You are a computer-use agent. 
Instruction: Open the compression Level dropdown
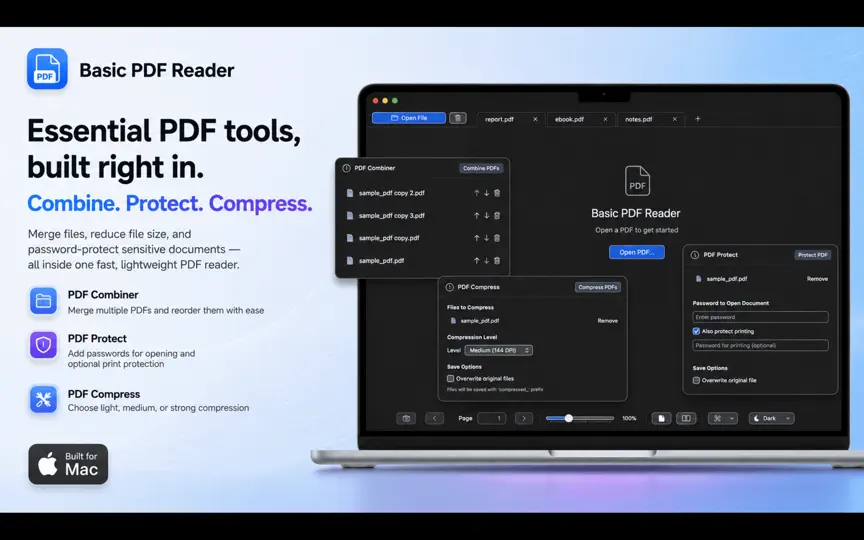click(x=498, y=350)
